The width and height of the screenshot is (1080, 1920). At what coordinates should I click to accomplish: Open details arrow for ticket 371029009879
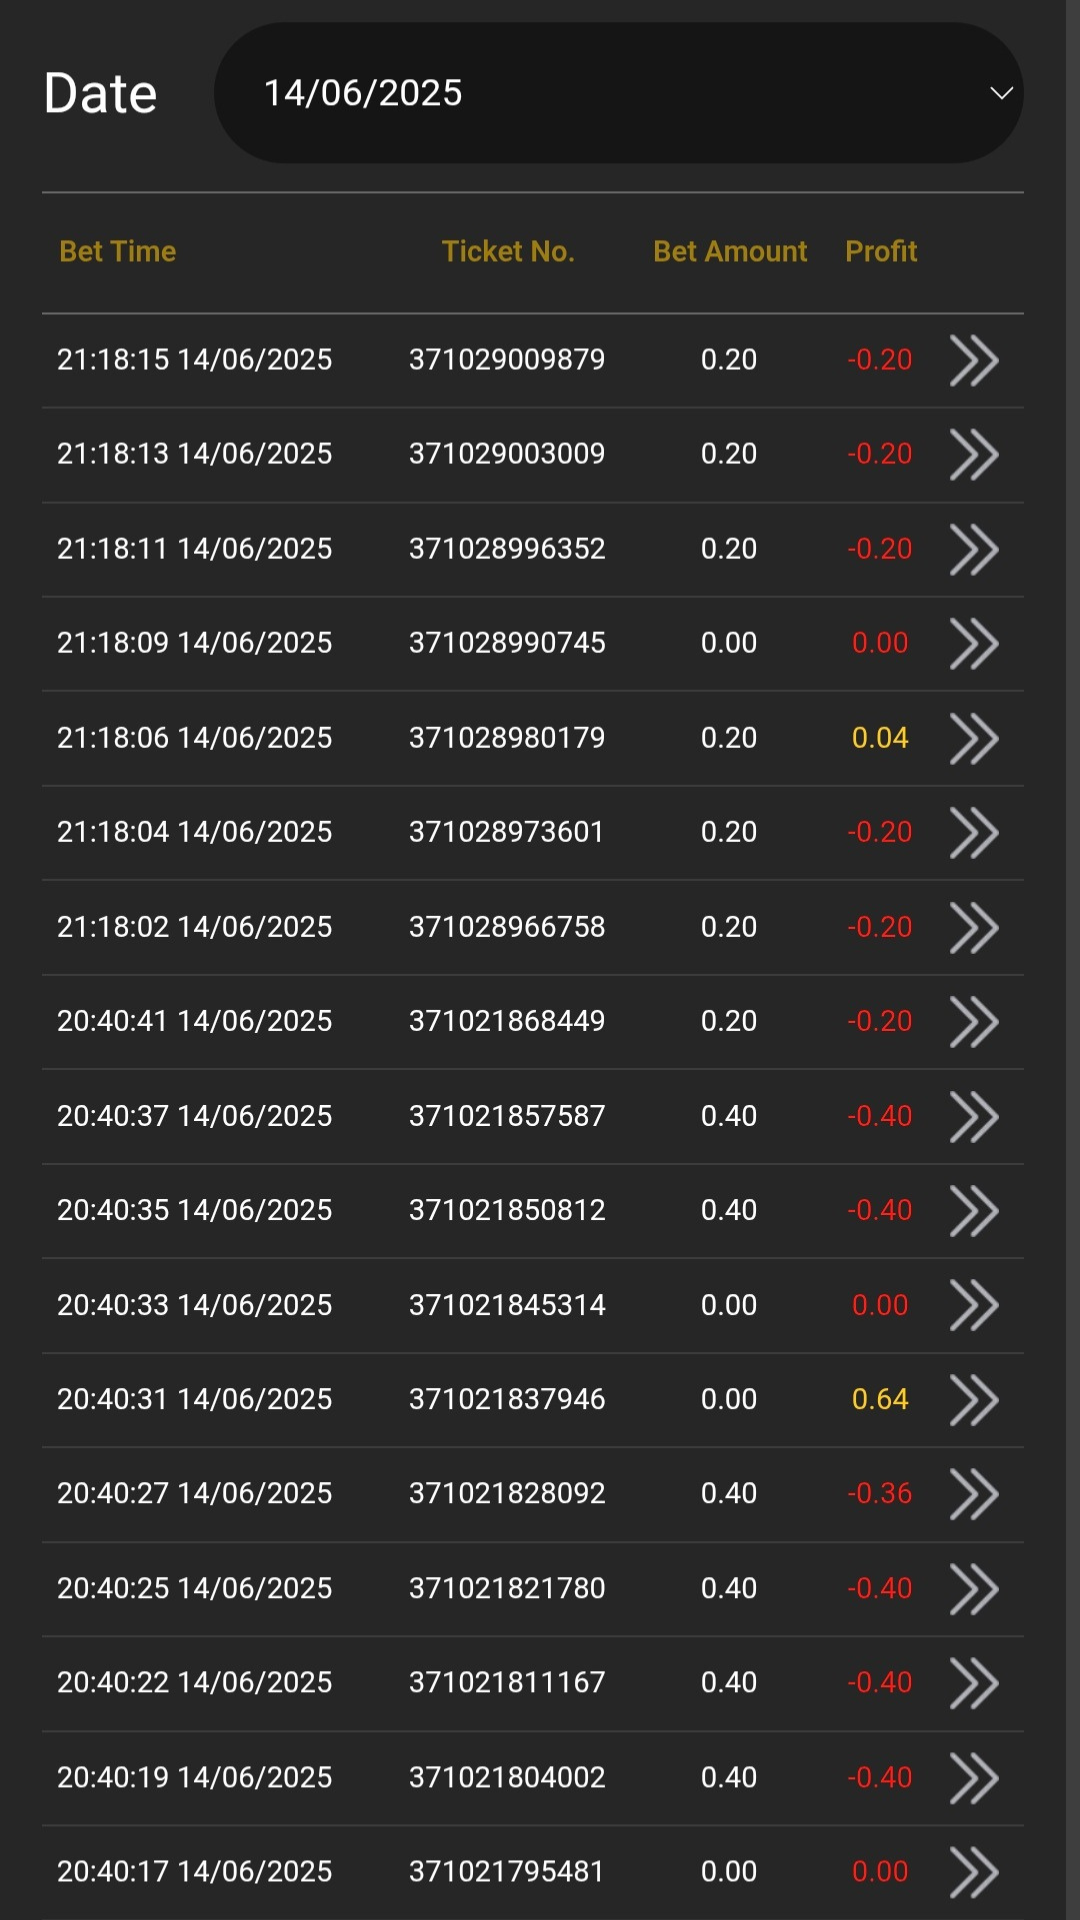(974, 360)
